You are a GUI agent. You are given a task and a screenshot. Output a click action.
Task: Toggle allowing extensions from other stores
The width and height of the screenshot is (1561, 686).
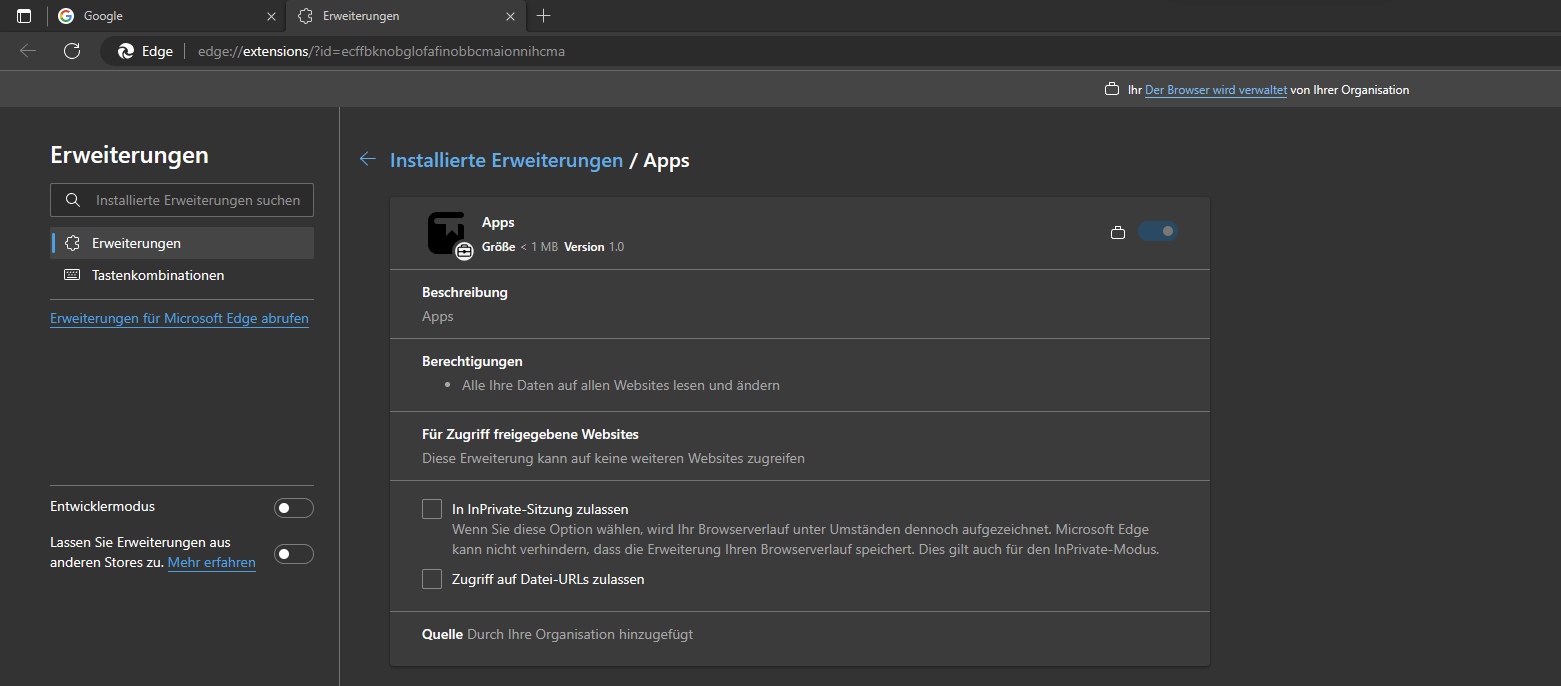(x=293, y=554)
